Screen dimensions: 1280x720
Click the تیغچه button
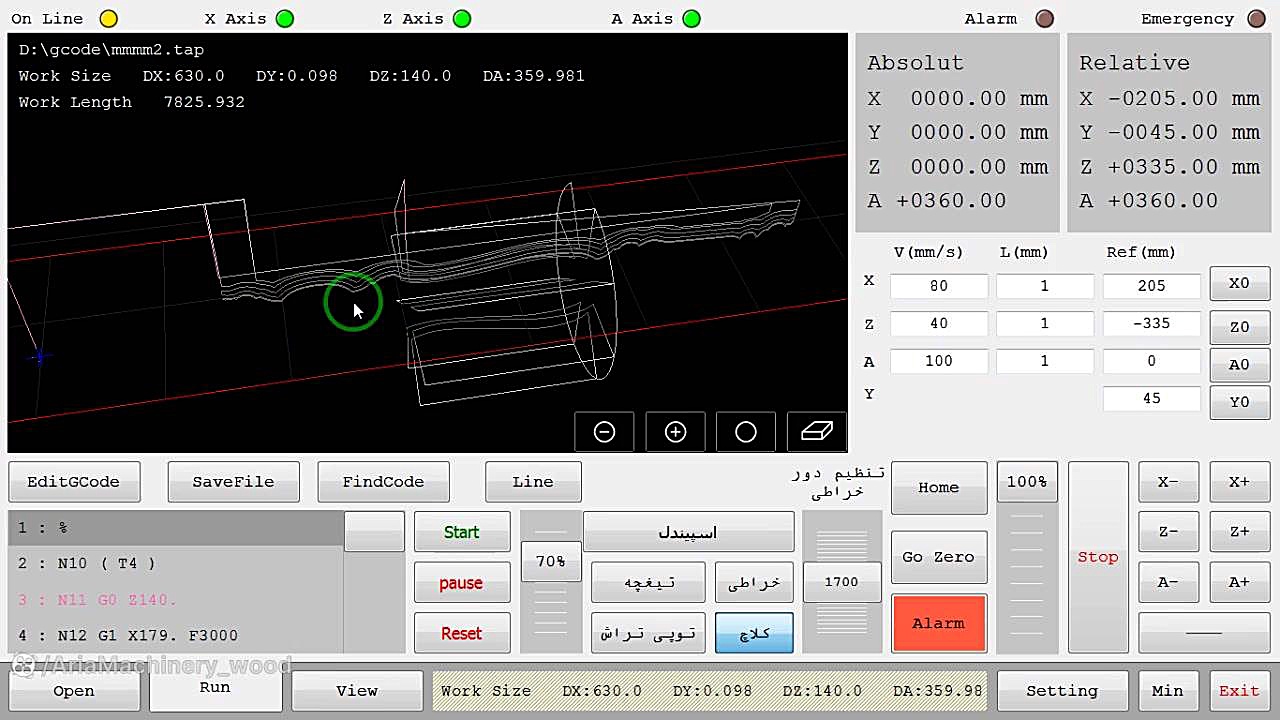[648, 583]
